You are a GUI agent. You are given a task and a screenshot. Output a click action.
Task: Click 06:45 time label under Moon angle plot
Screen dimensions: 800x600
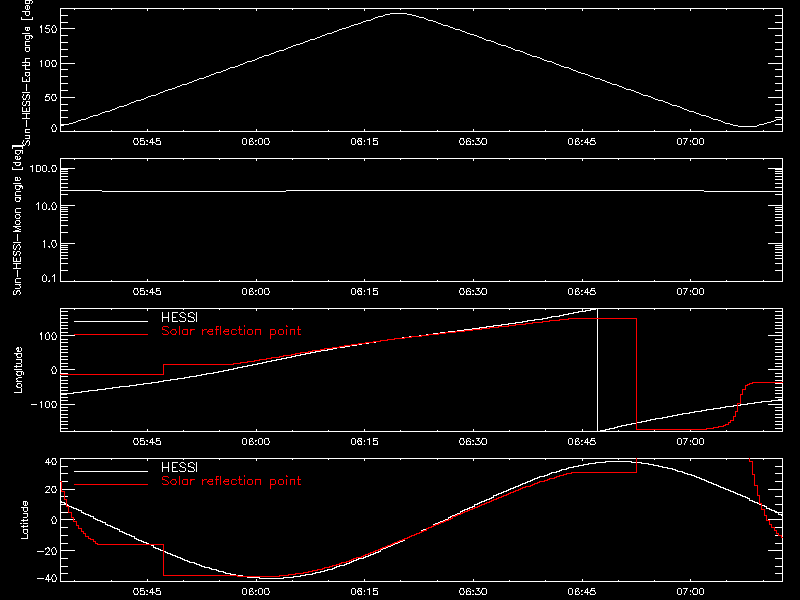coord(582,292)
